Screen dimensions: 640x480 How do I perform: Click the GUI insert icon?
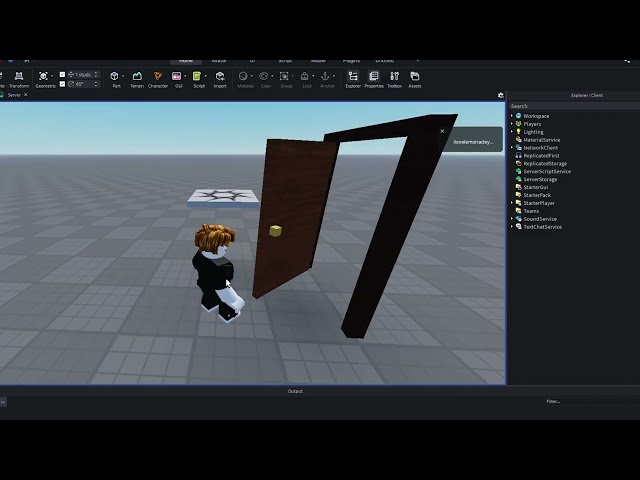pos(177,76)
